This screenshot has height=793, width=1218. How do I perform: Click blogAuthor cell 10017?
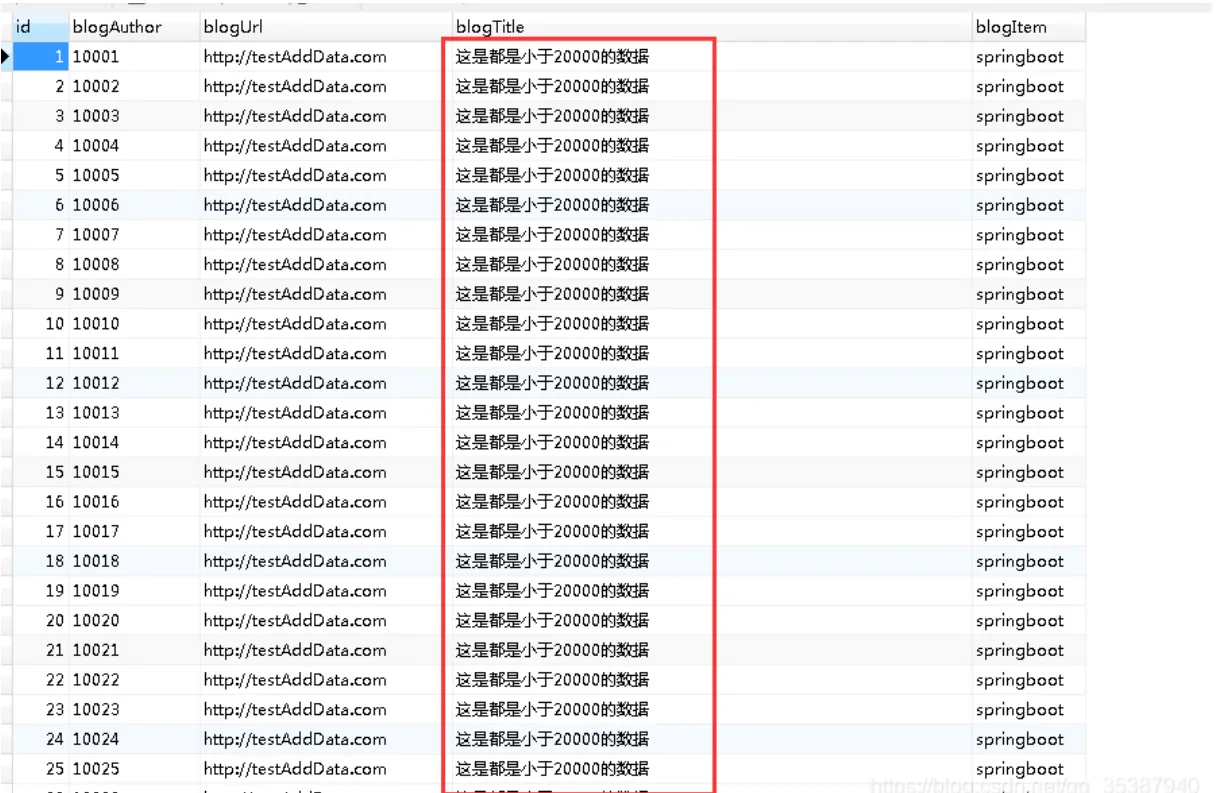coord(134,532)
